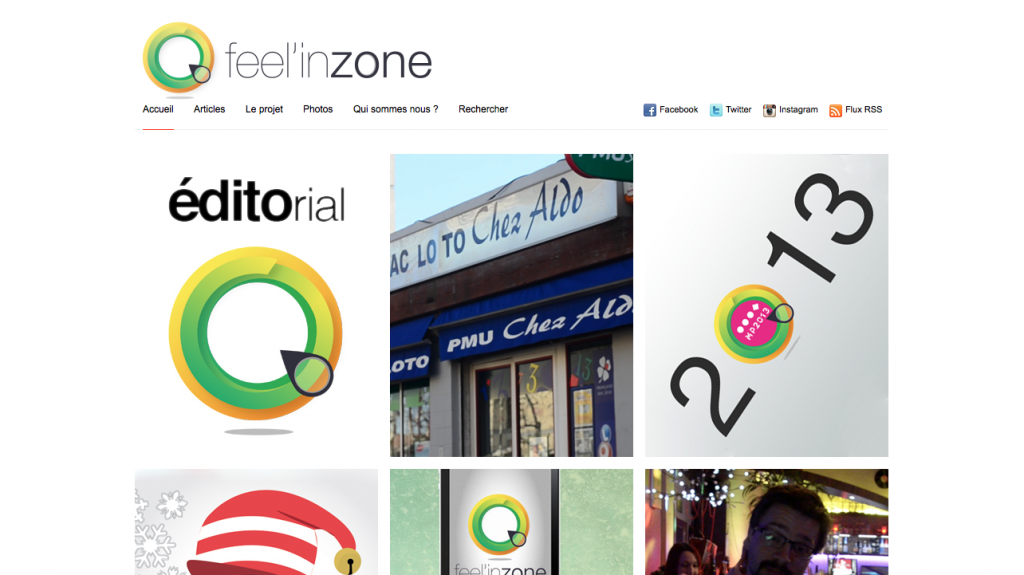Open the Chez Aldo storefront photo
The width and height of the screenshot is (1024, 575).
point(511,305)
